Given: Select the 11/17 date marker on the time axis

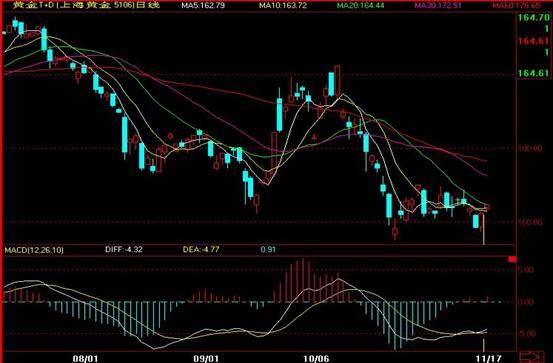Looking at the screenshot, I should coord(488,358).
